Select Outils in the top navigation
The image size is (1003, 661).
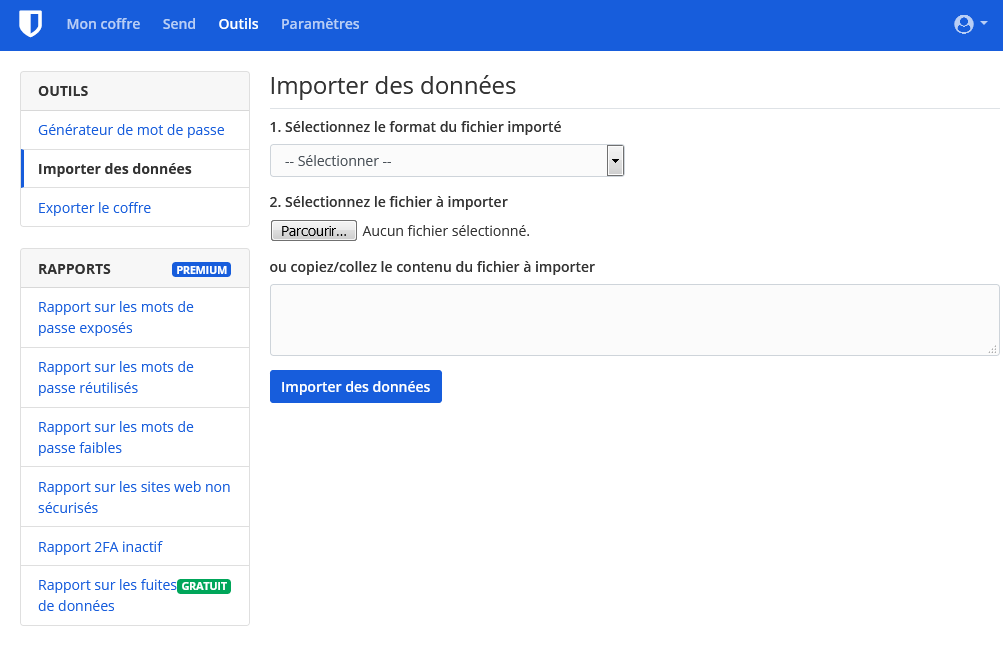[x=238, y=24]
